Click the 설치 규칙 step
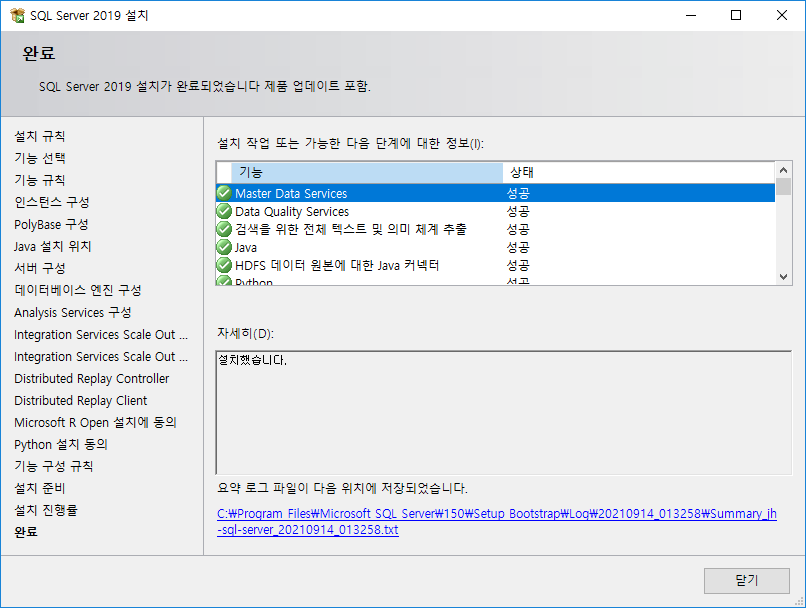Screen dimensions: 806x608 point(40,136)
